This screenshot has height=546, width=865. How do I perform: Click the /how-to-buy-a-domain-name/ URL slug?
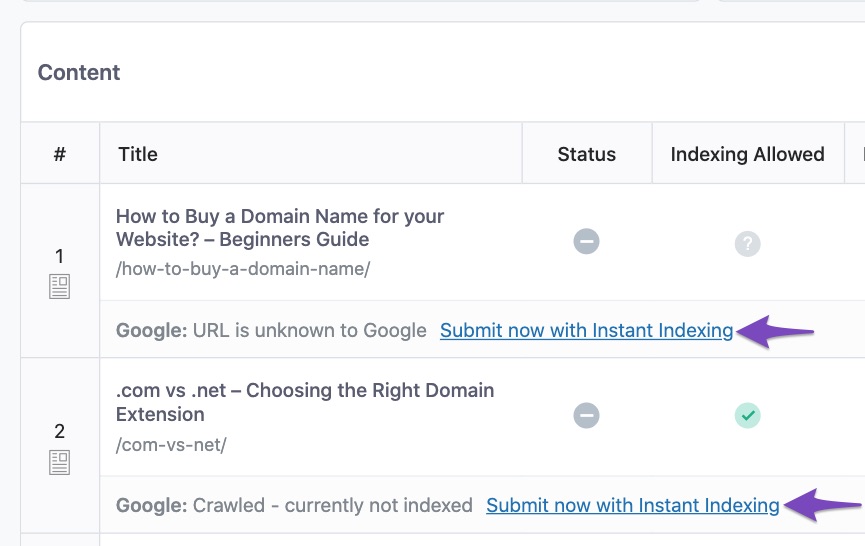pyautogui.click(x=243, y=269)
